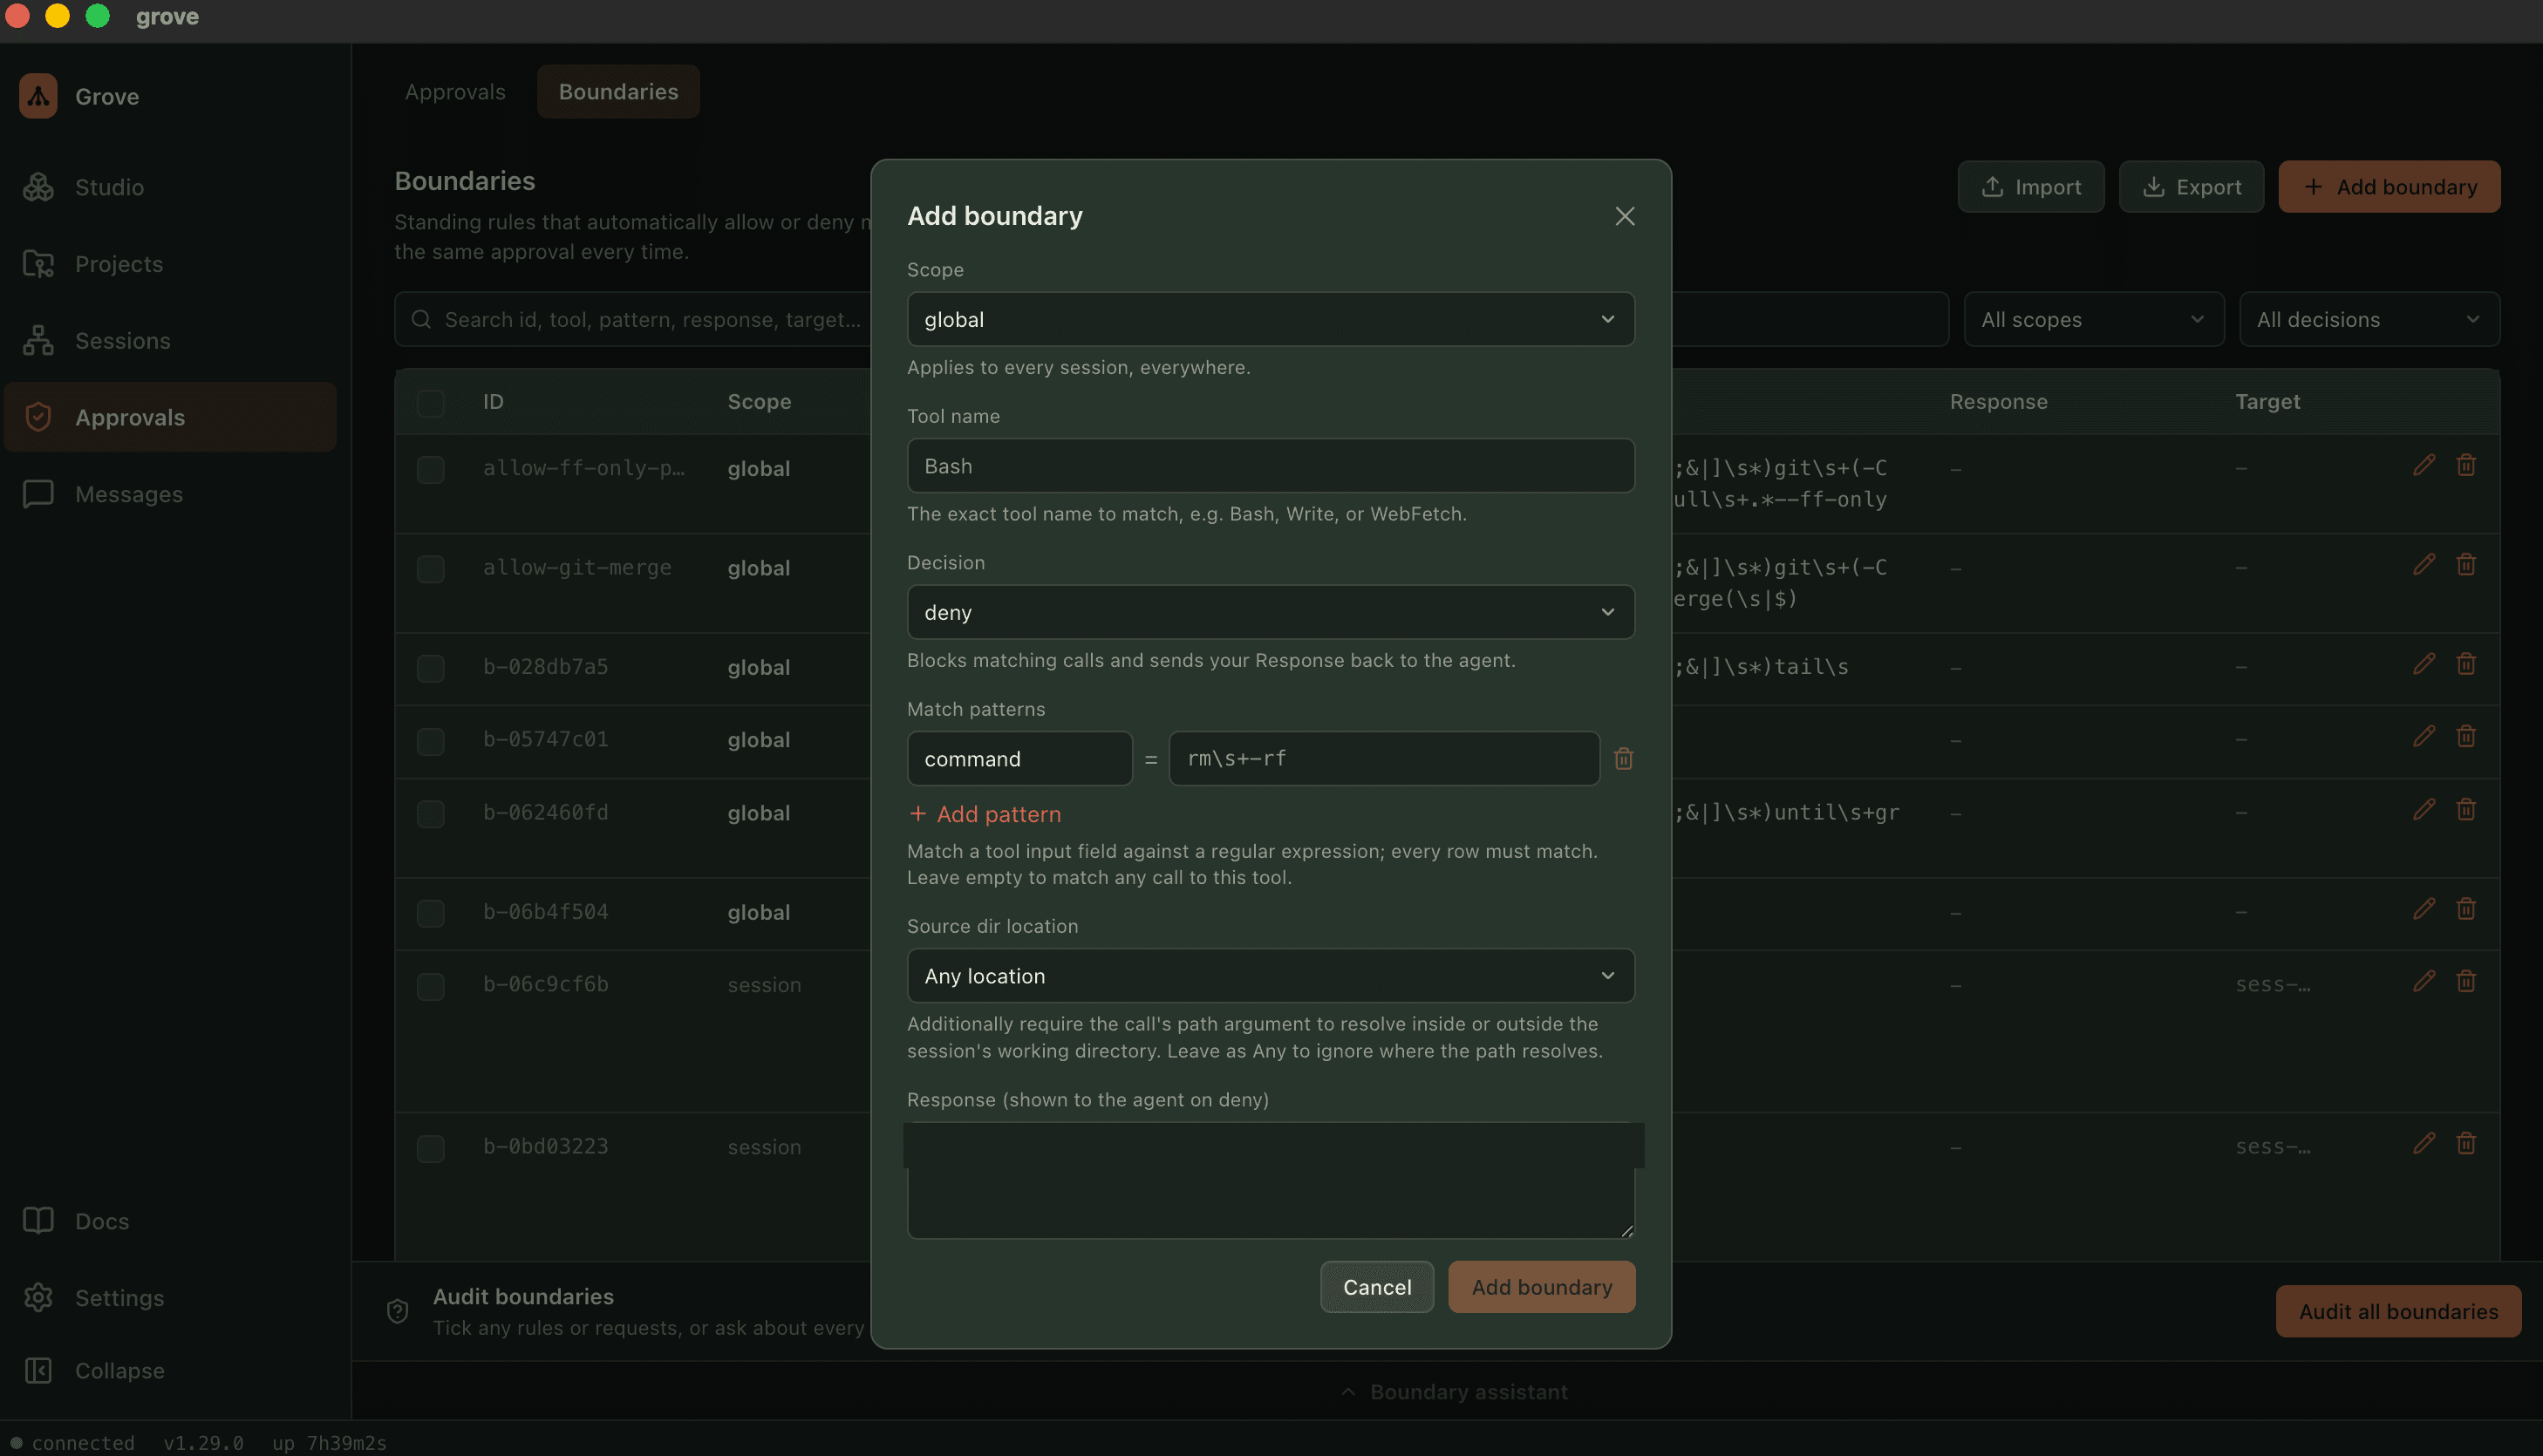Viewport: 2543px width, 1456px height.
Task: Toggle the select-all checkbox in table header
Action: tap(431, 403)
